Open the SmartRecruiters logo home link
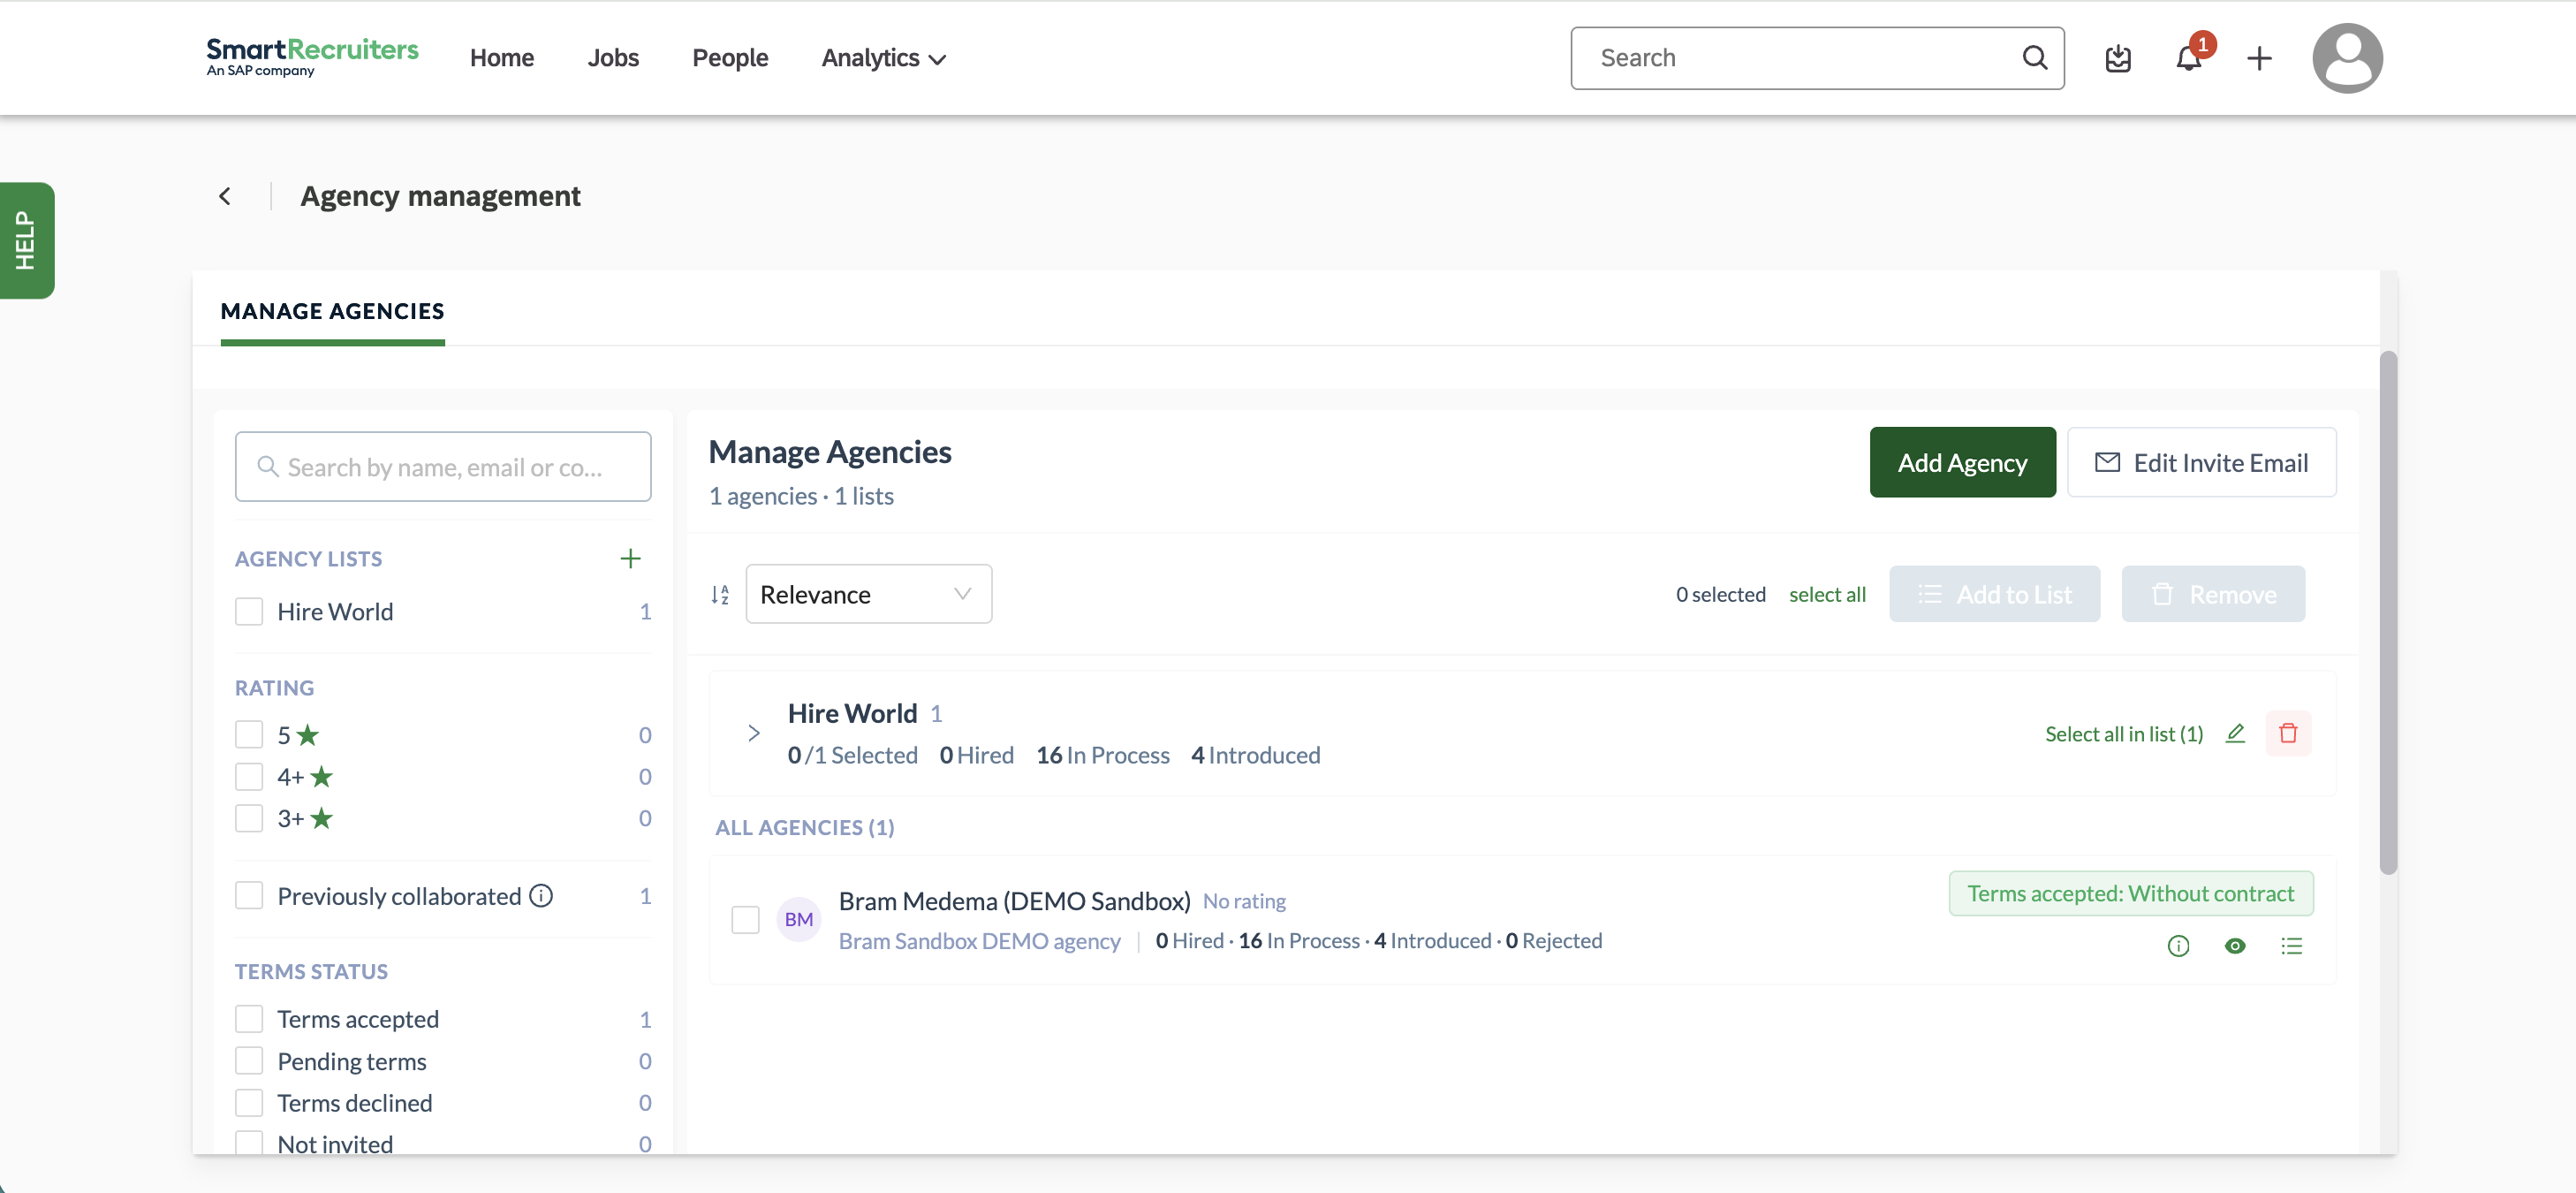The image size is (2576, 1193). coord(312,57)
